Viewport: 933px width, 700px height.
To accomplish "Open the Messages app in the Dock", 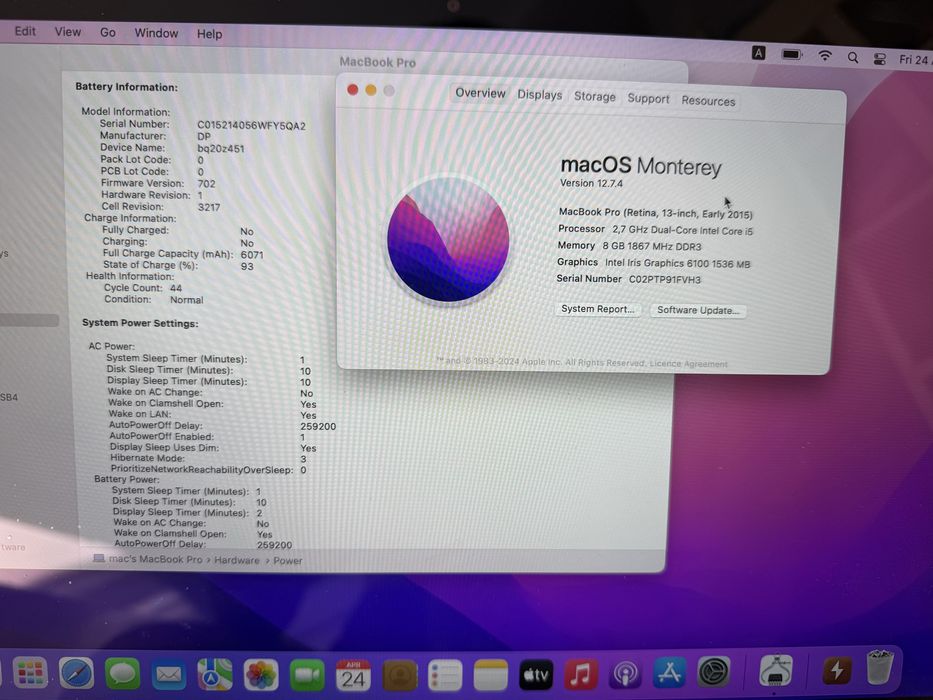I will tap(123, 674).
